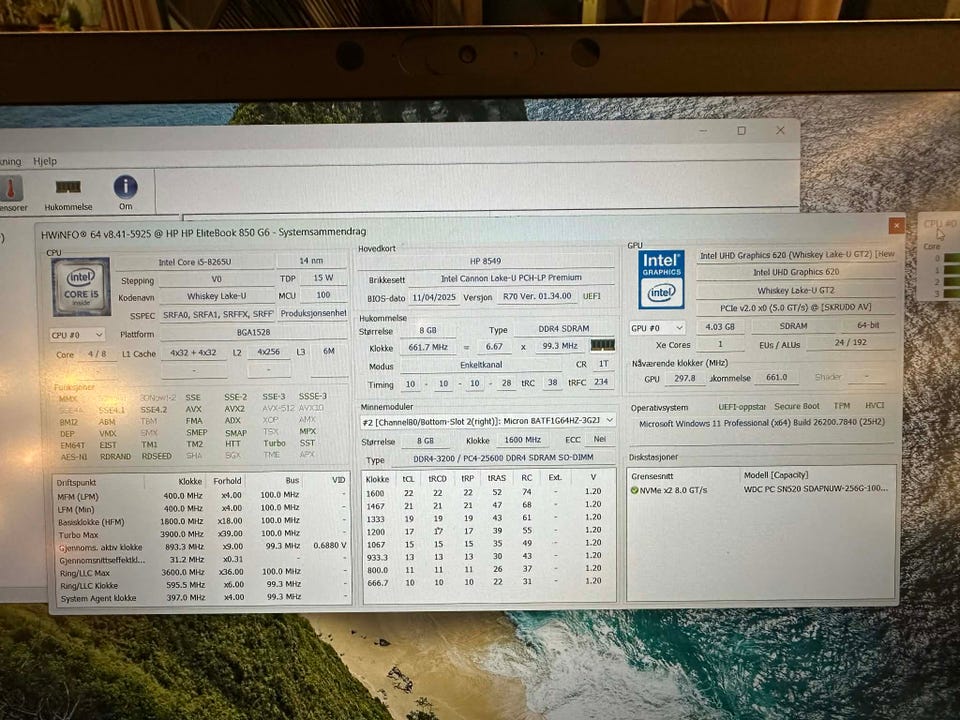The height and width of the screenshot is (720, 960).
Task: Click the green NVMe drive status icon
Action: click(634, 490)
